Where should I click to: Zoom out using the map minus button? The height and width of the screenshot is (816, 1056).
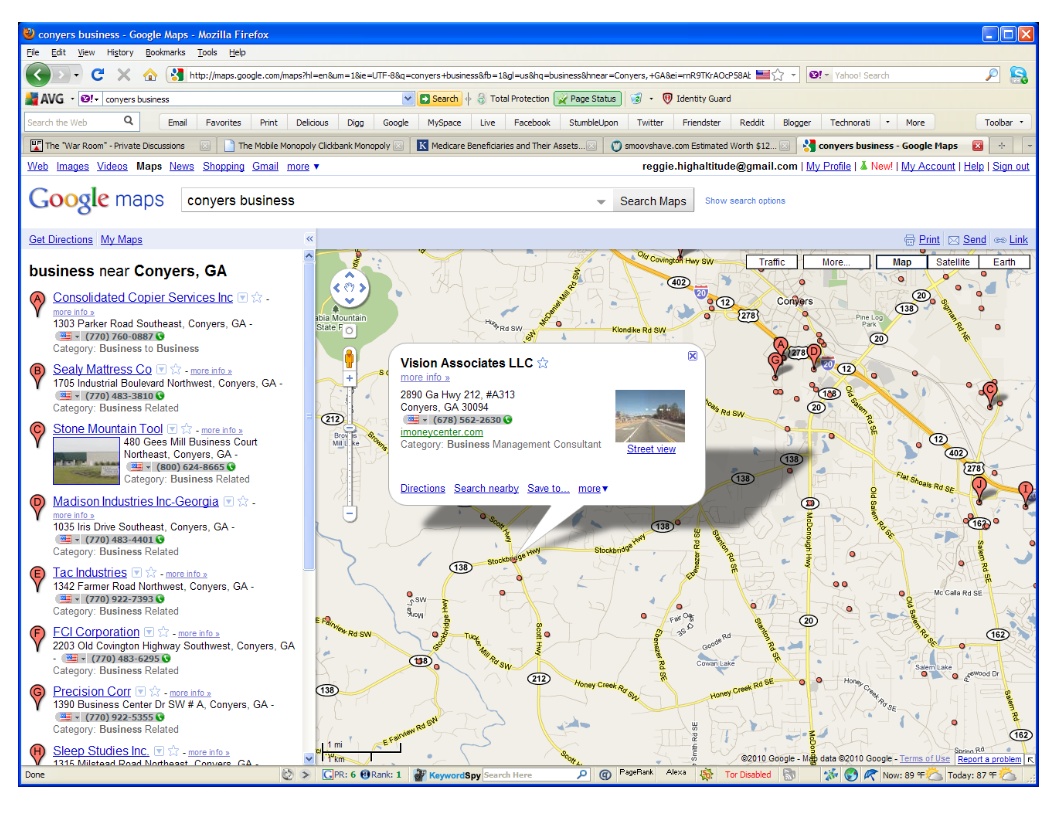pyautogui.click(x=350, y=513)
